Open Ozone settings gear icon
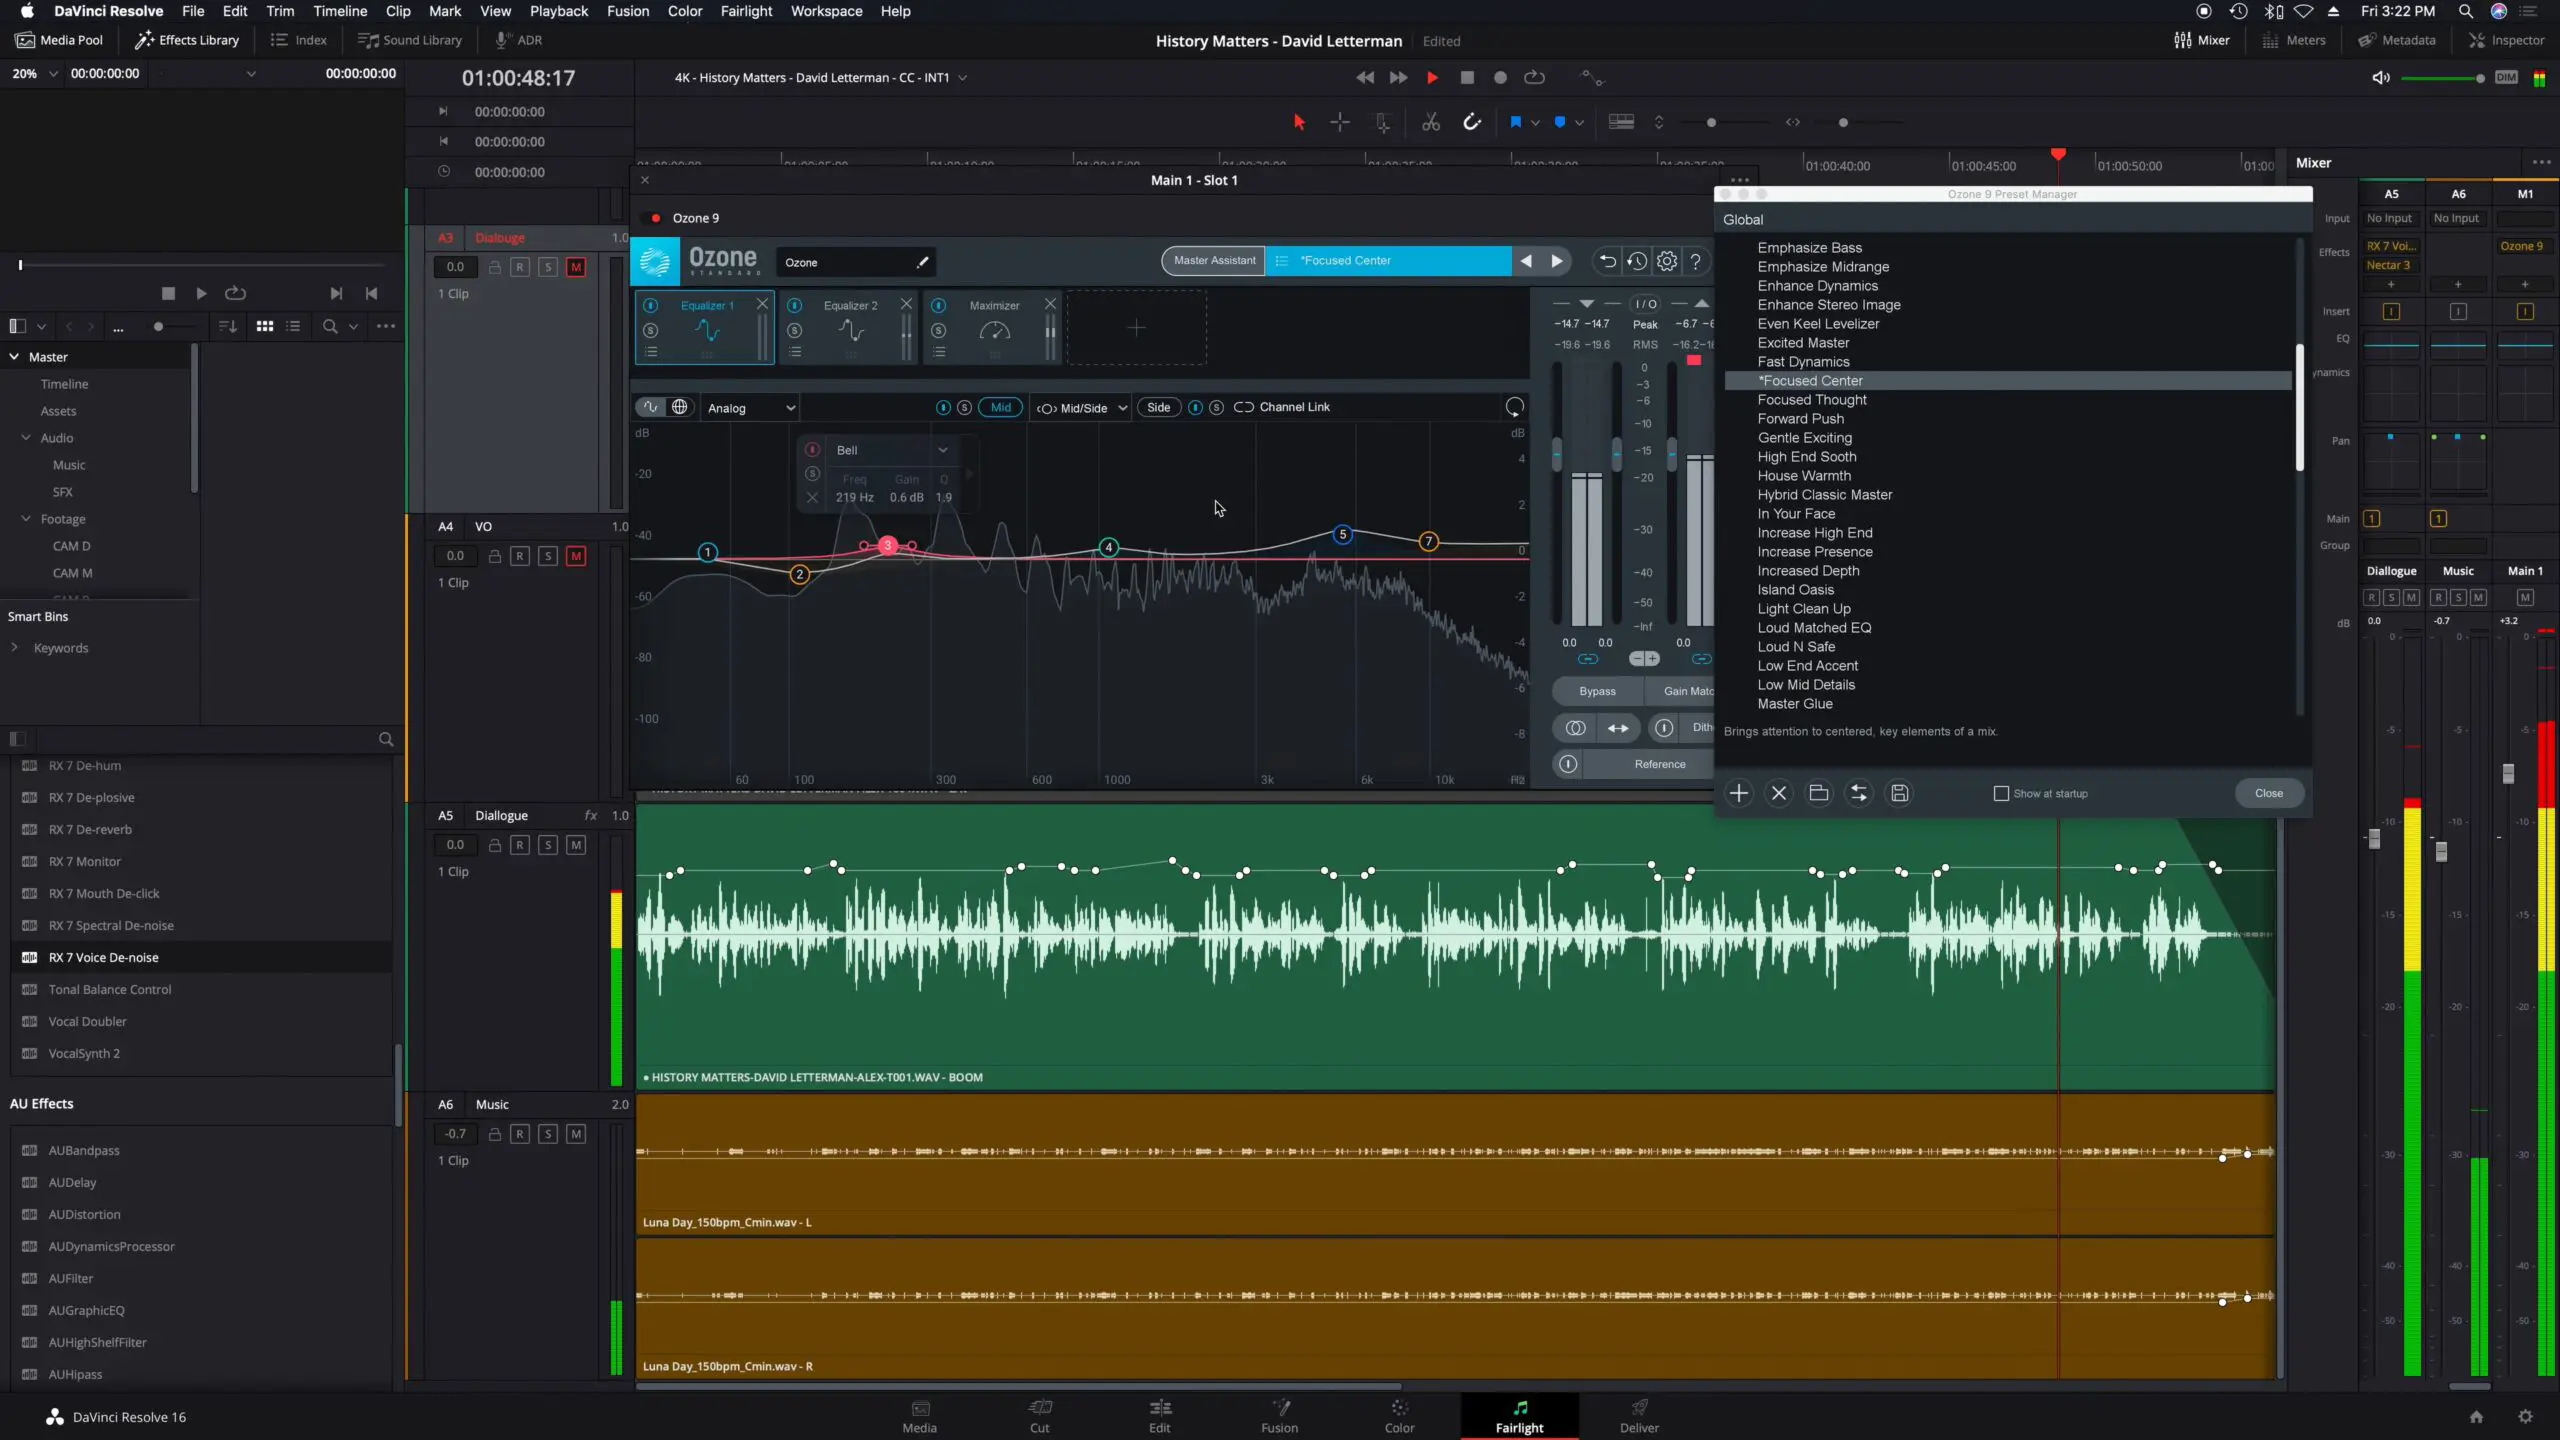Image resolution: width=2560 pixels, height=1440 pixels. 1667,261
